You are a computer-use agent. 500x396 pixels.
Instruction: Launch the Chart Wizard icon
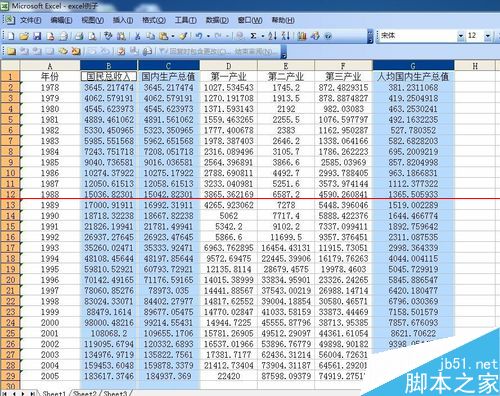(x=302, y=36)
